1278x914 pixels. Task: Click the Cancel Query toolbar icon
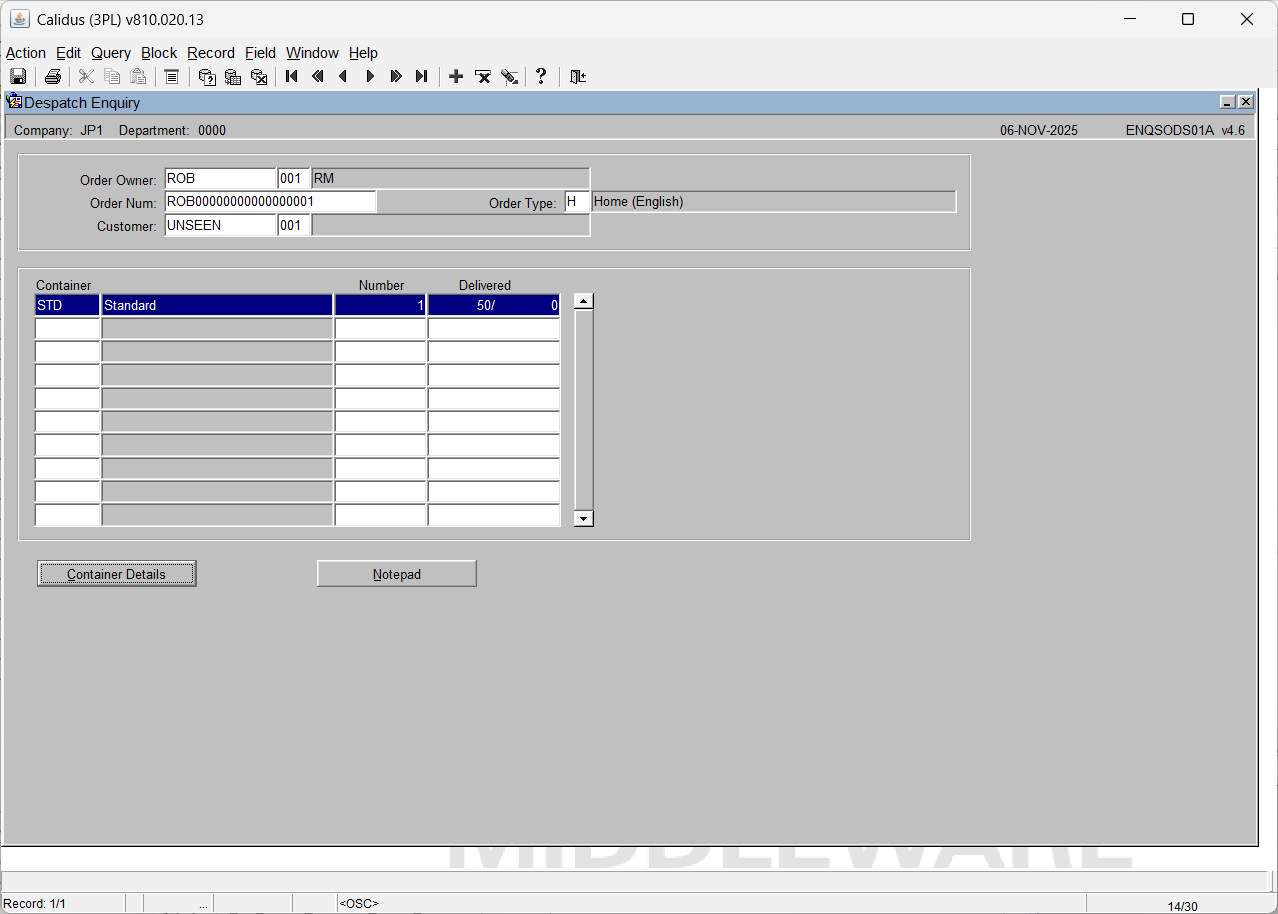coord(259,77)
